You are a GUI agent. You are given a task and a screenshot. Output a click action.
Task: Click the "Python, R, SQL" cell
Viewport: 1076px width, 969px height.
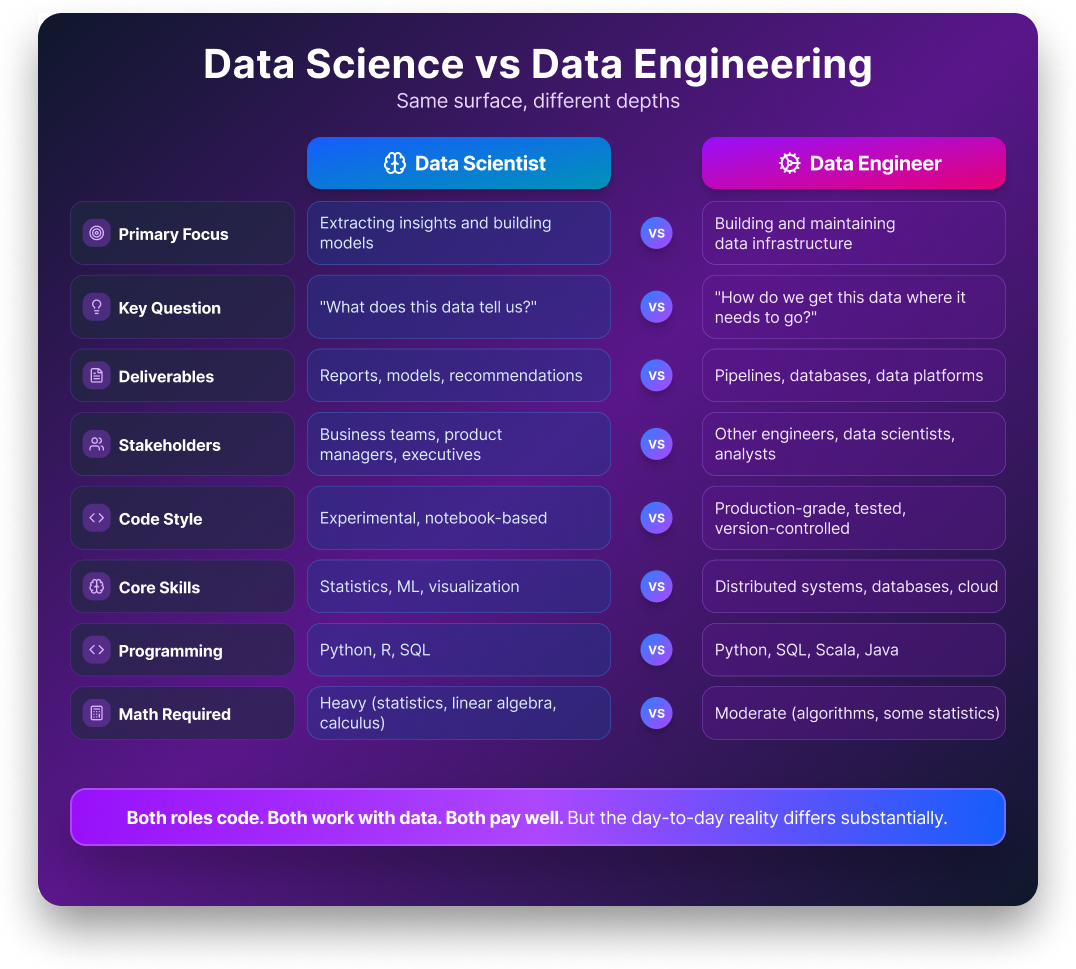pos(459,650)
